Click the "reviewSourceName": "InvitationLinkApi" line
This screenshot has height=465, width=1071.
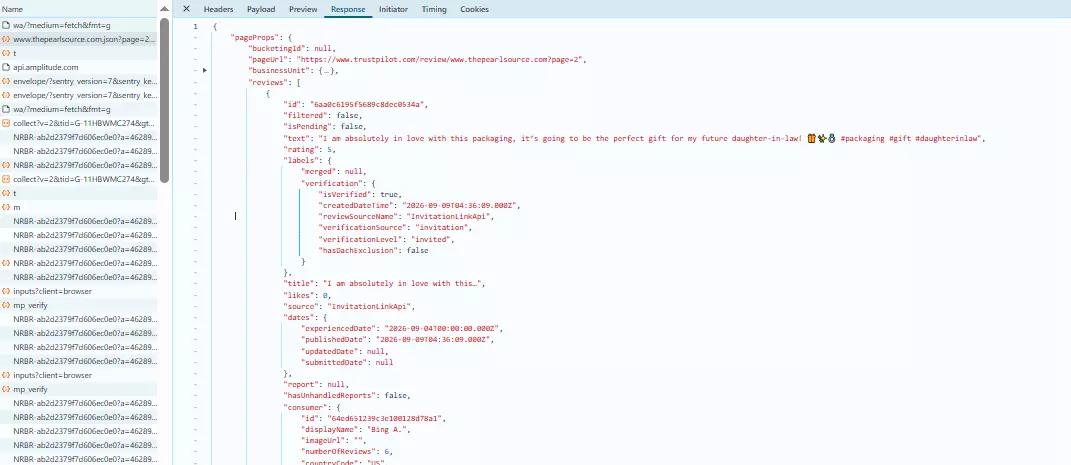click(x=406, y=216)
